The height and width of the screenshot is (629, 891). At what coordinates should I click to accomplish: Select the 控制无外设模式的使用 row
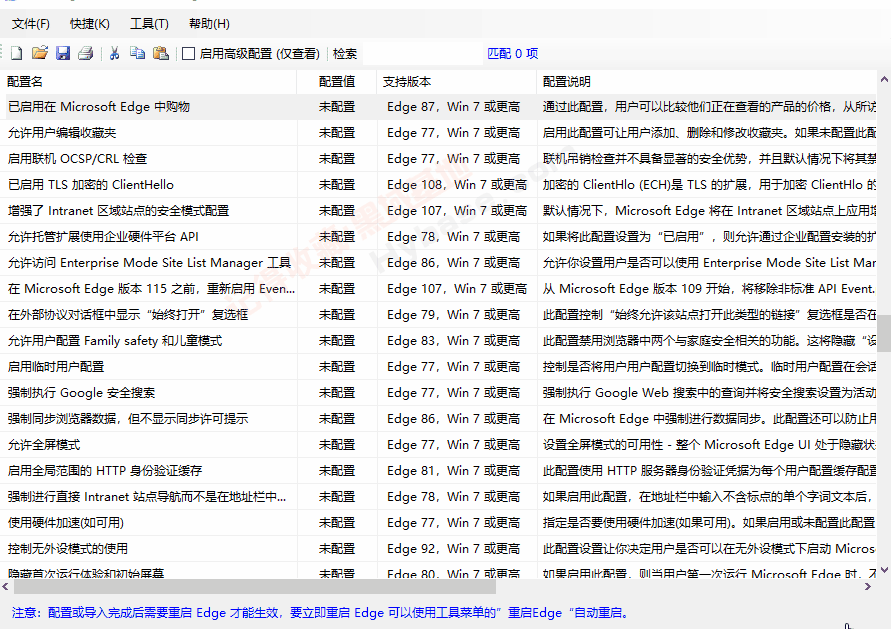438,549
